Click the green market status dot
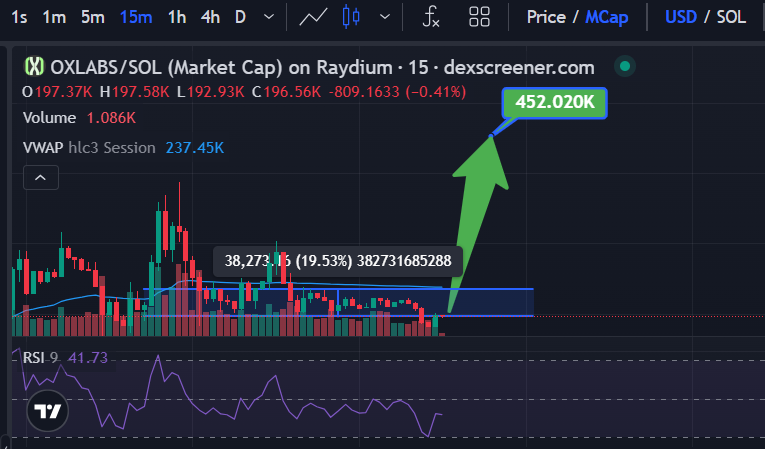 (x=625, y=66)
